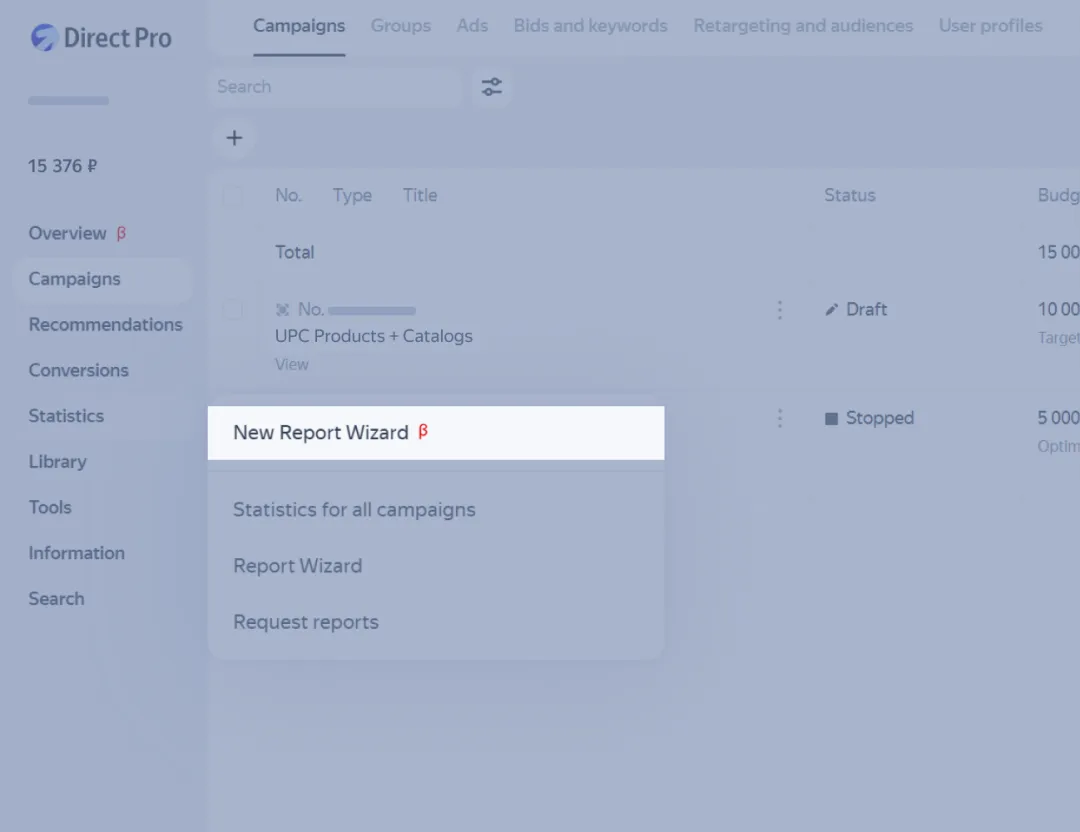Click the plus button to add campaign
This screenshot has height=832, width=1080.
234,138
